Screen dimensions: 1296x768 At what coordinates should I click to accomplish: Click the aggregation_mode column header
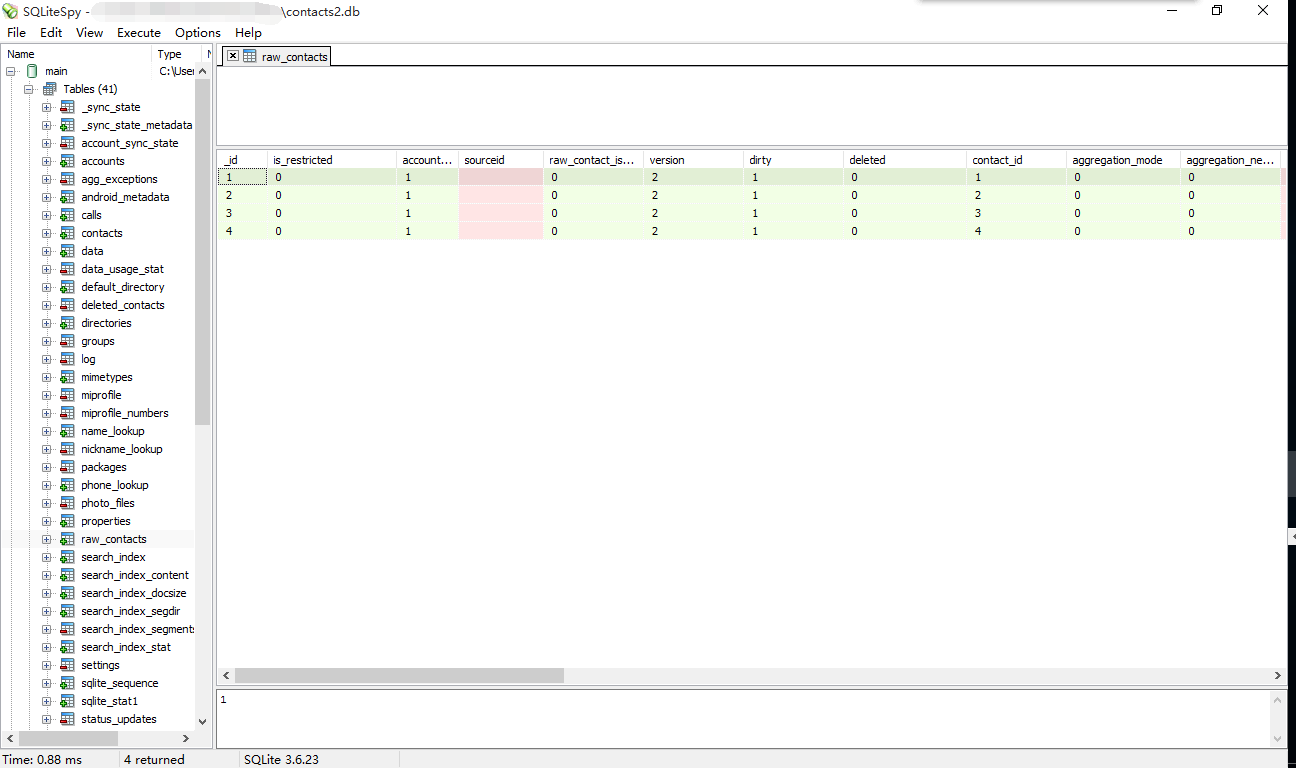coord(1124,160)
